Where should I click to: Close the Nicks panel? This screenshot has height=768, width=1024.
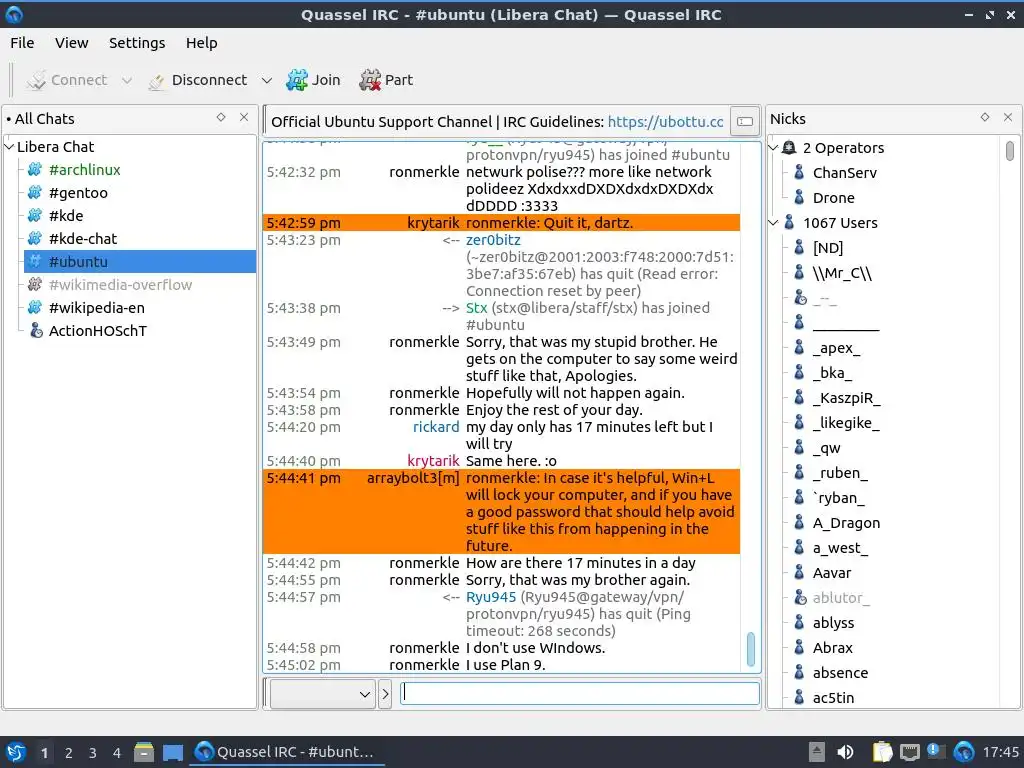pos(1008,118)
